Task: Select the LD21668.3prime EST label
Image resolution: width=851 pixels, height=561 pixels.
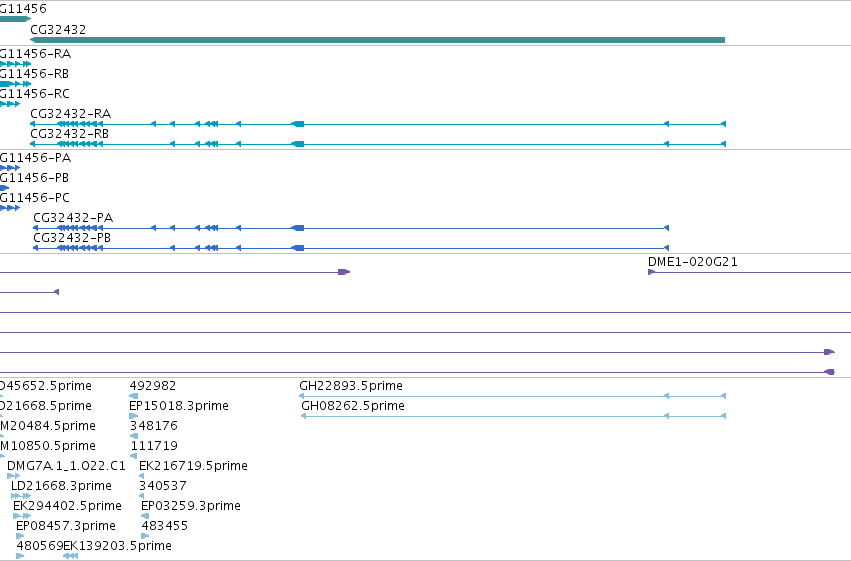Action: [61, 486]
